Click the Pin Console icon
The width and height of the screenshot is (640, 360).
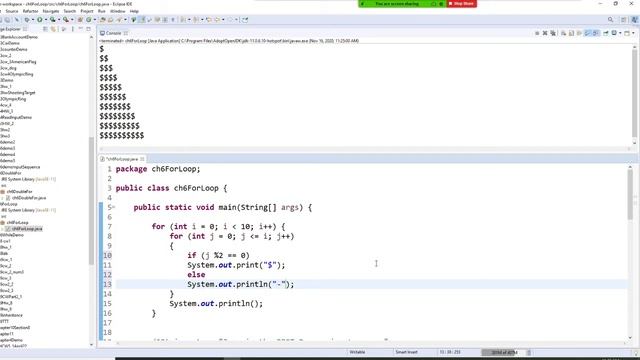[x=606, y=33]
